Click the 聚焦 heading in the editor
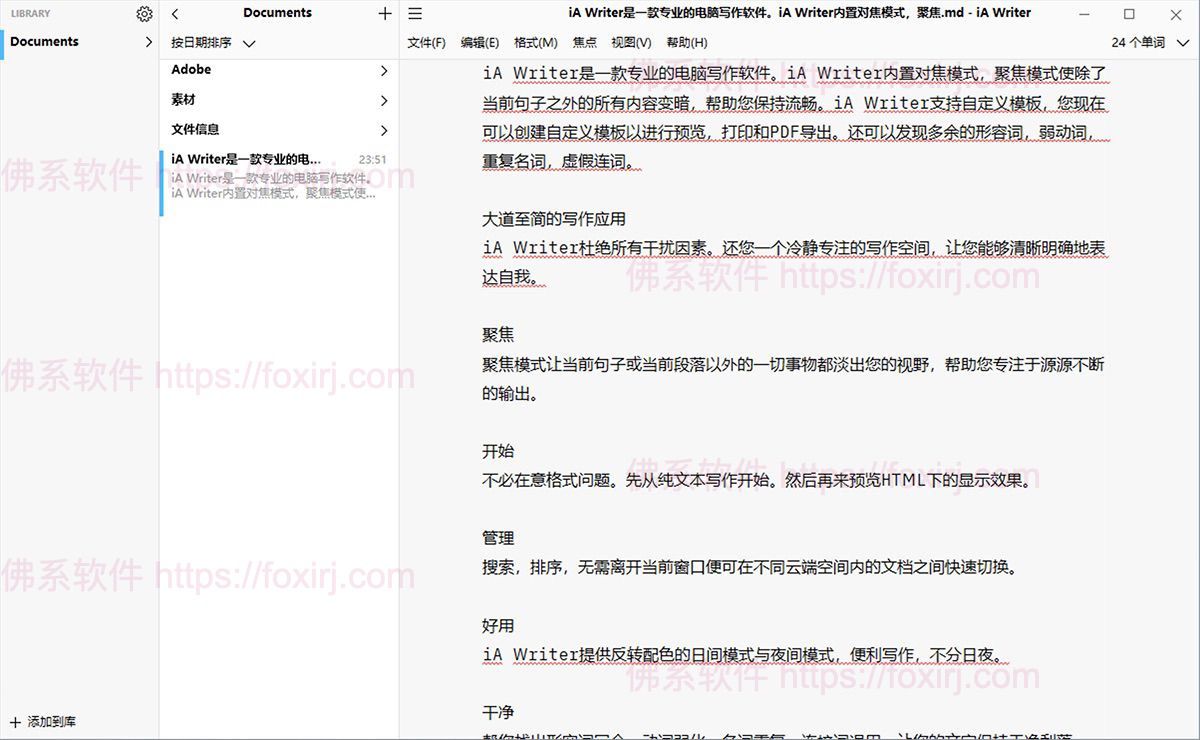Image resolution: width=1200 pixels, height=740 pixels. 498,335
